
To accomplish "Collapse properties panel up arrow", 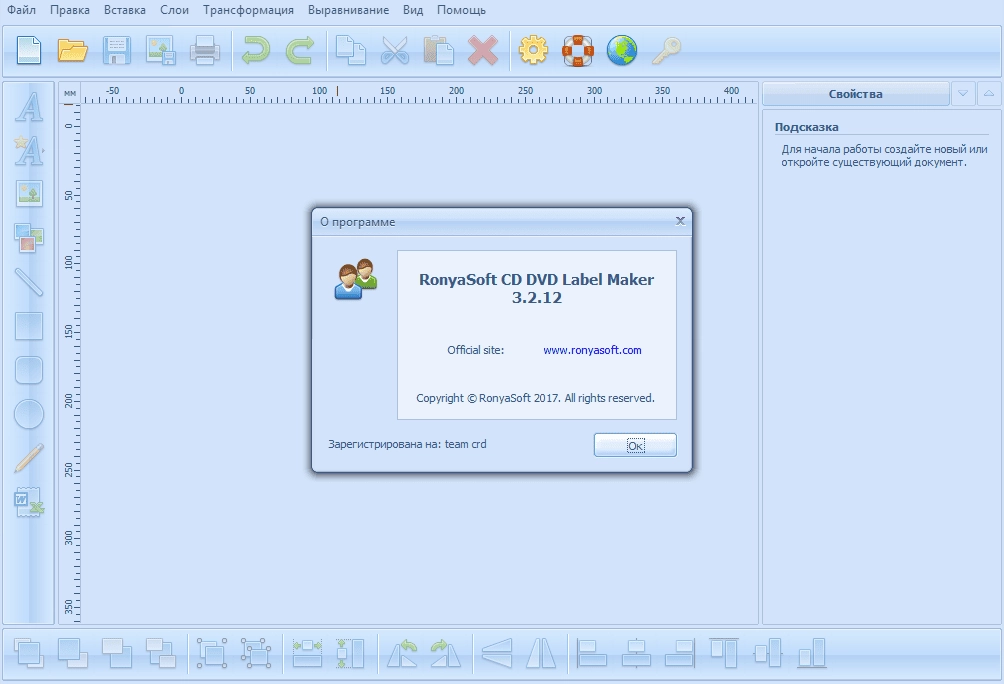I will click(989, 94).
